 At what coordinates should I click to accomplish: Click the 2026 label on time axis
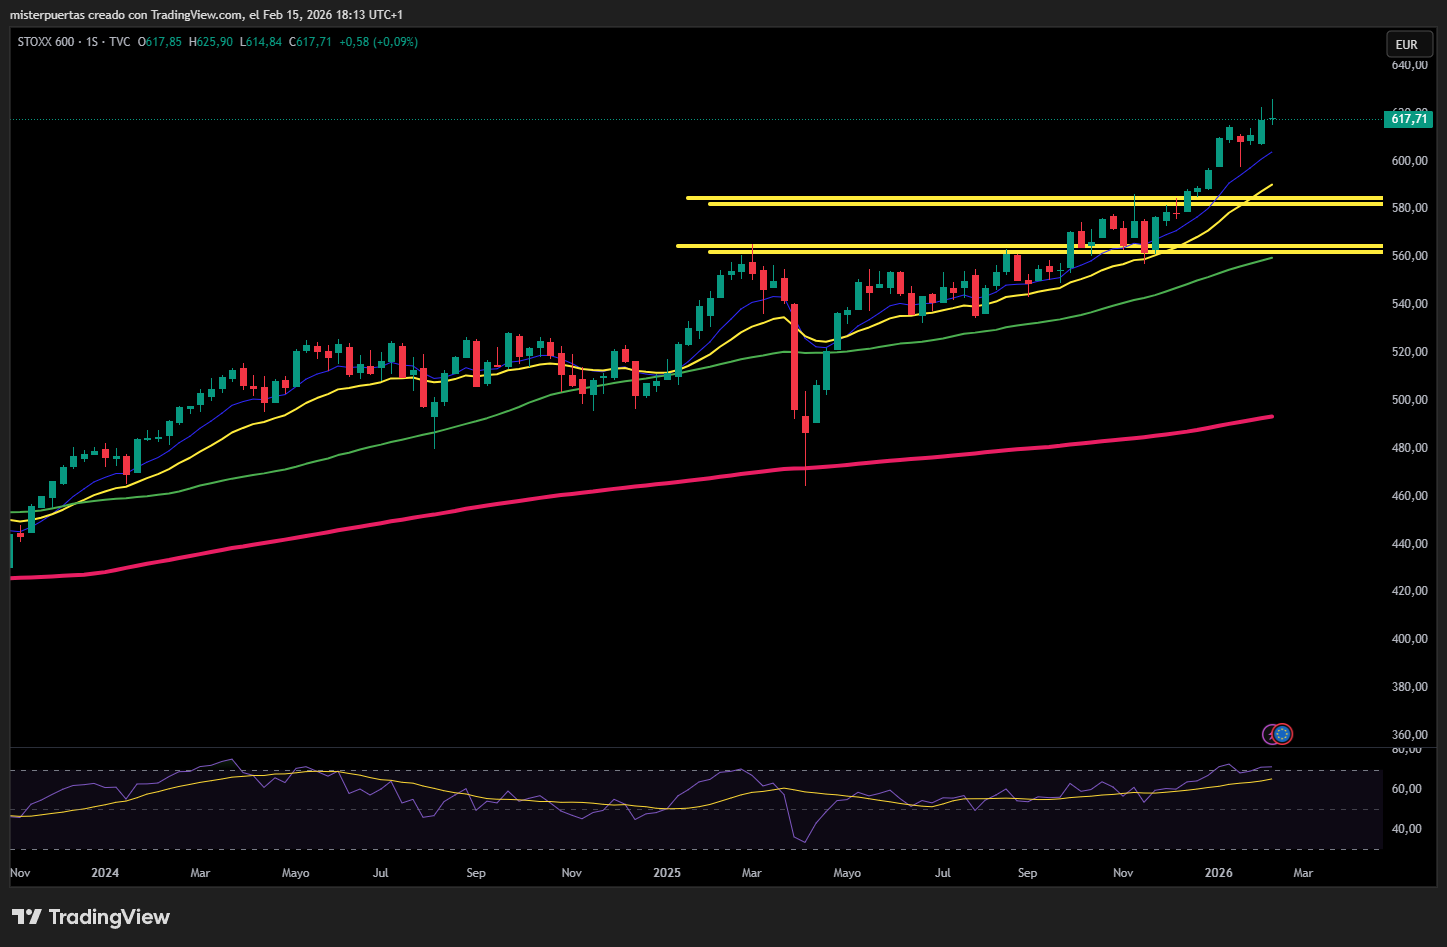pyautogui.click(x=1219, y=873)
